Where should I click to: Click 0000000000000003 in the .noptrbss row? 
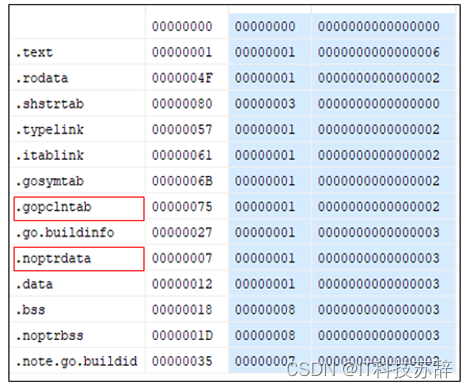point(379,336)
